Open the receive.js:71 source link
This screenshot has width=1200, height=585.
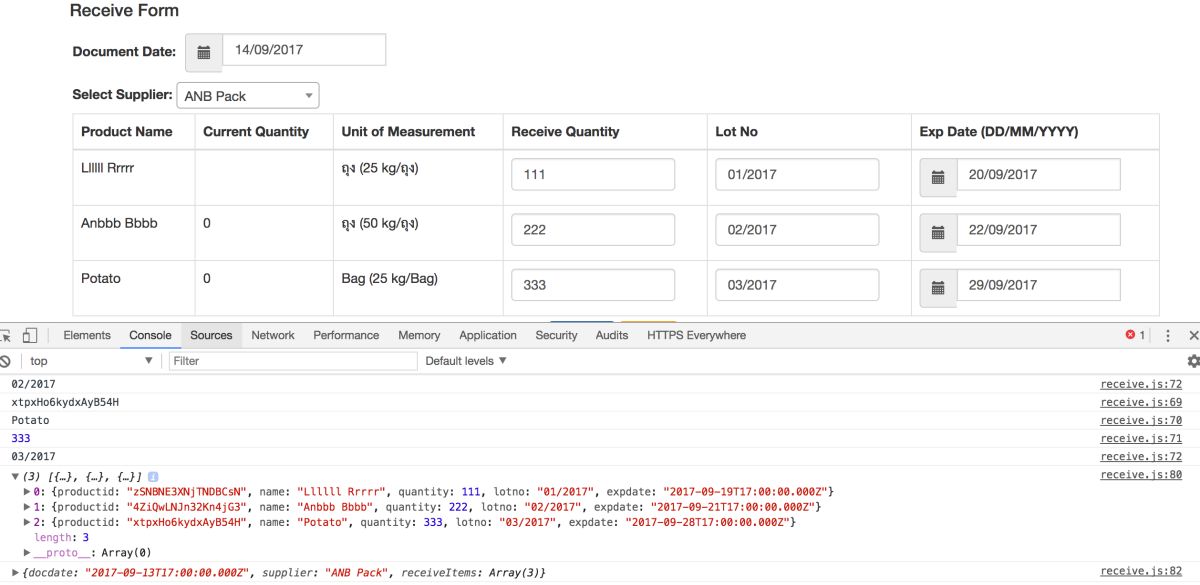[x=1141, y=438]
